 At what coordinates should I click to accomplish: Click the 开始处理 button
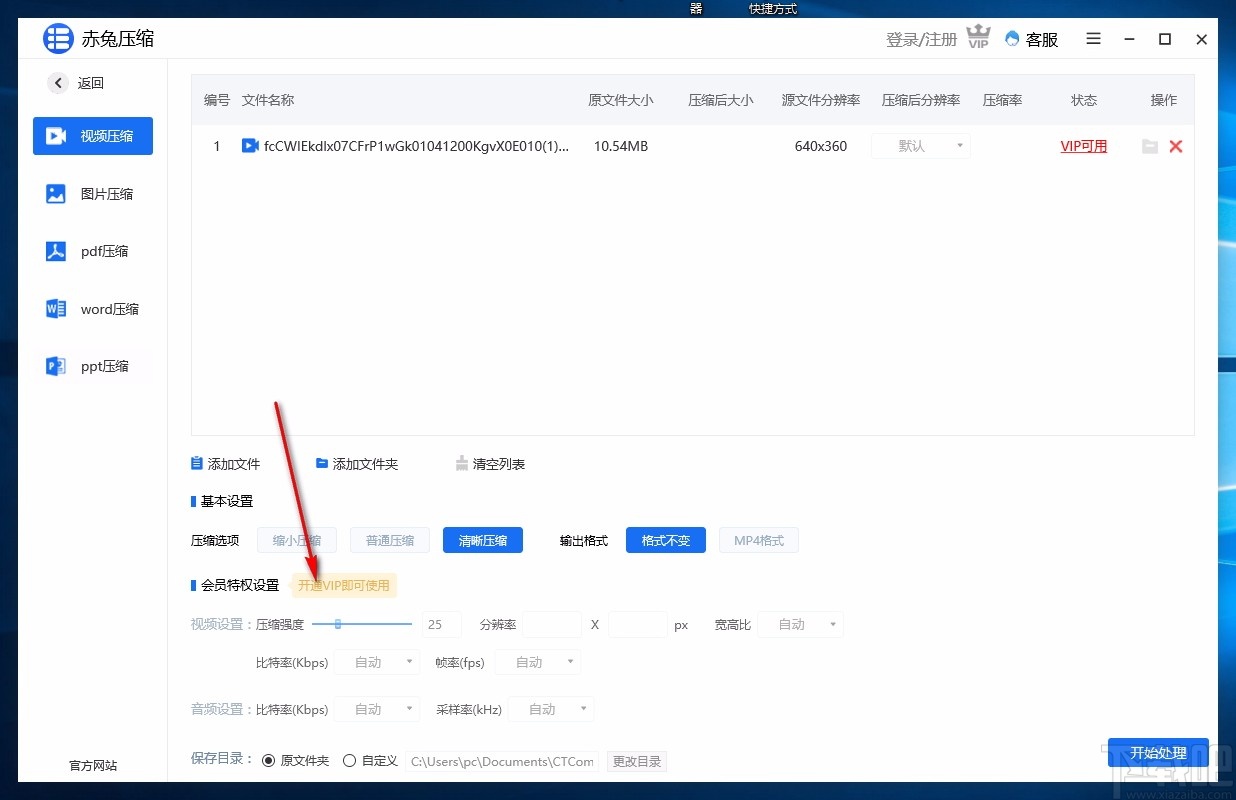[x=1158, y=753]
